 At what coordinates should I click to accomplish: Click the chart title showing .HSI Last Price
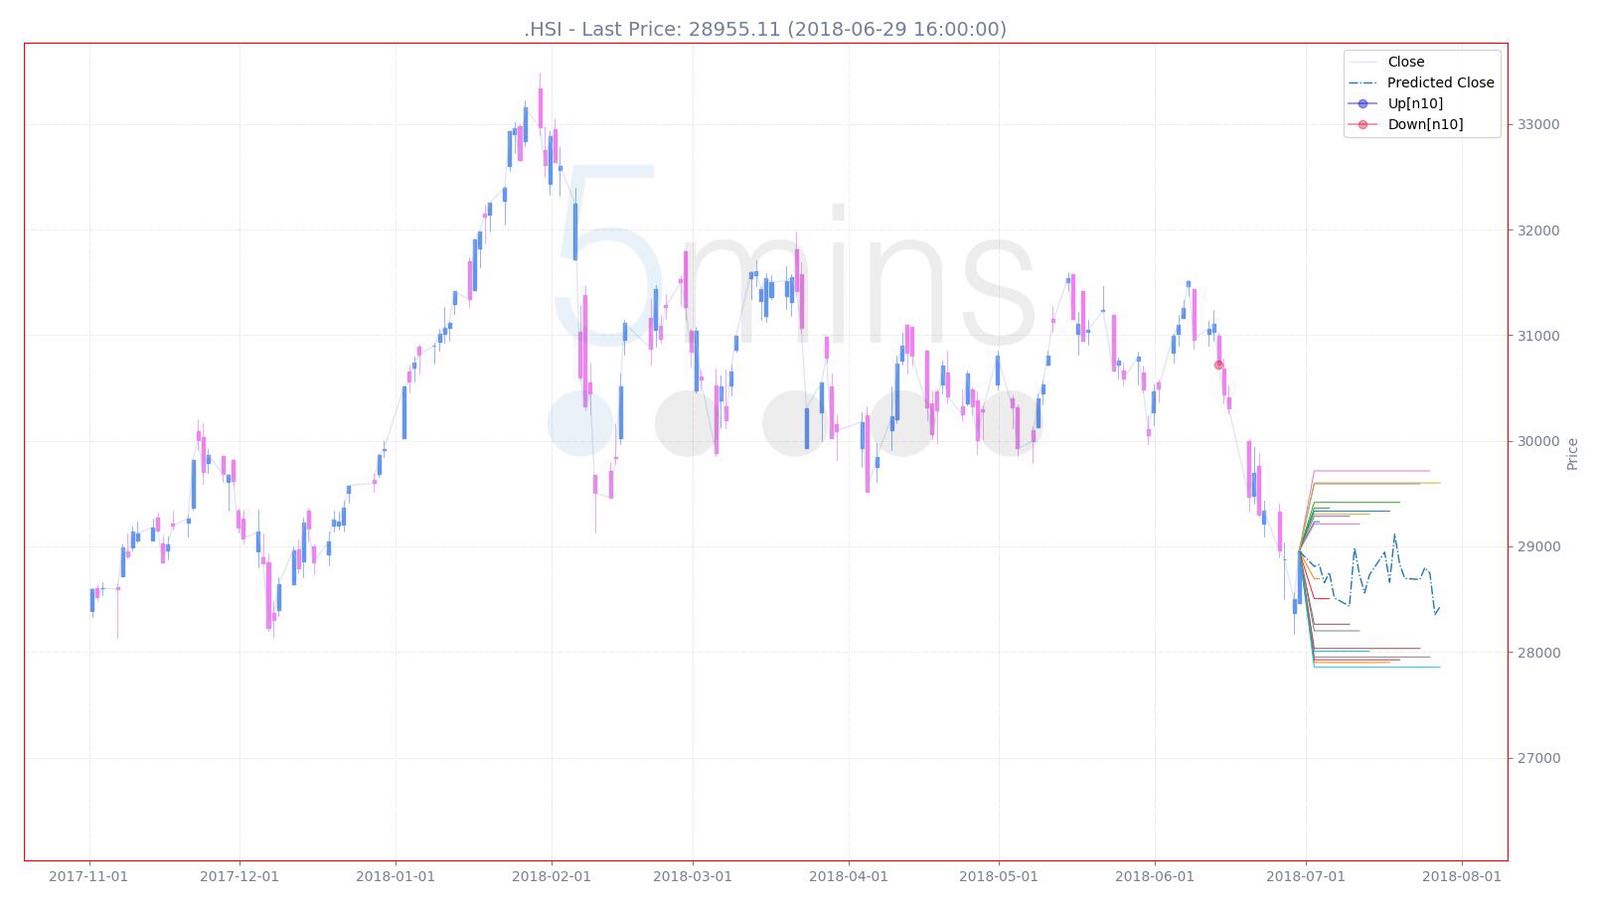[x=765, y=29]
